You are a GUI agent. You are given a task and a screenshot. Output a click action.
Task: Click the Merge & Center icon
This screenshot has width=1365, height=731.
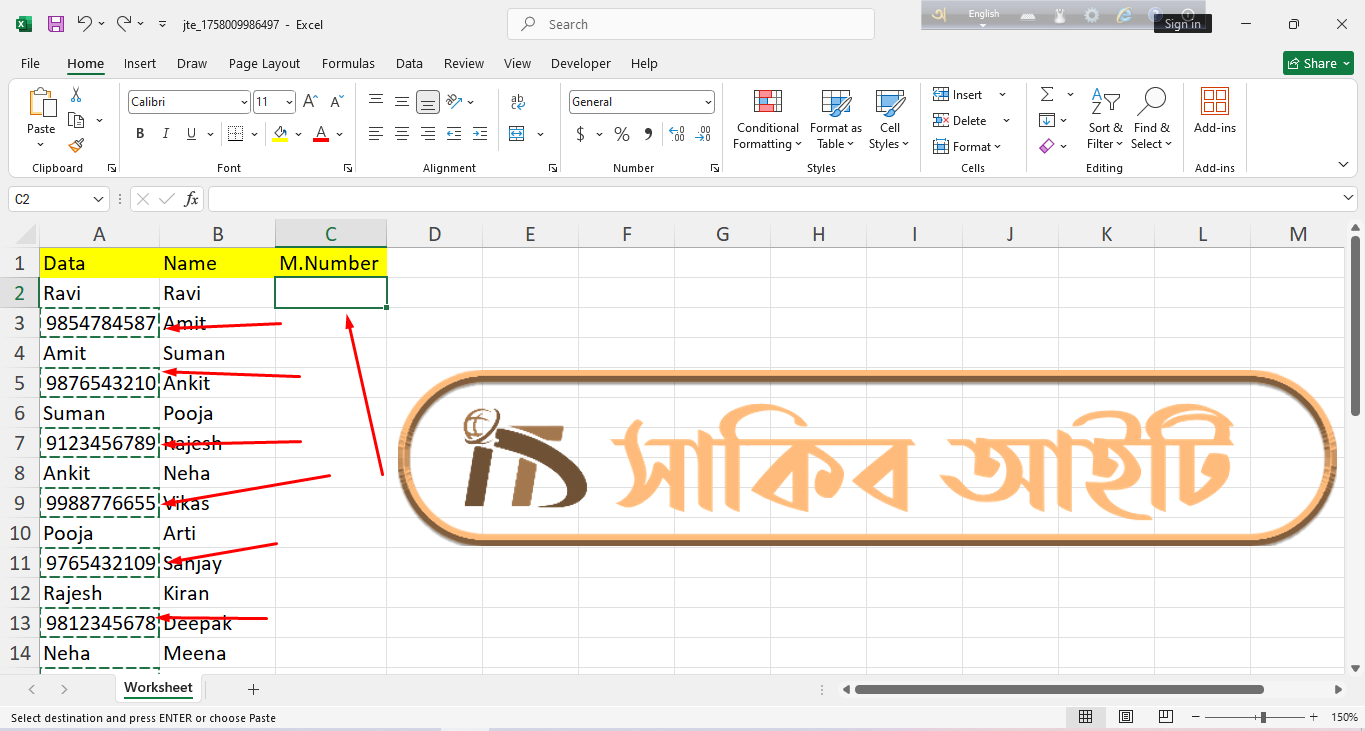(x=517, y=134)
